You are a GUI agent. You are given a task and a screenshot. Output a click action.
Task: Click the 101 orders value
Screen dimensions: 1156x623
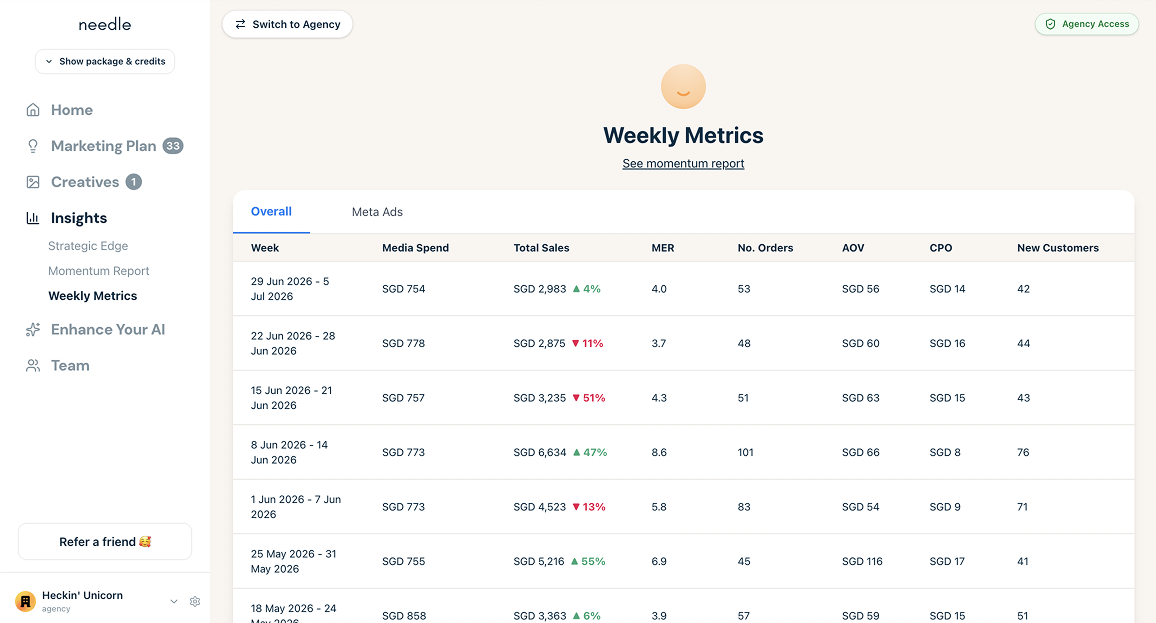point(745,453)
